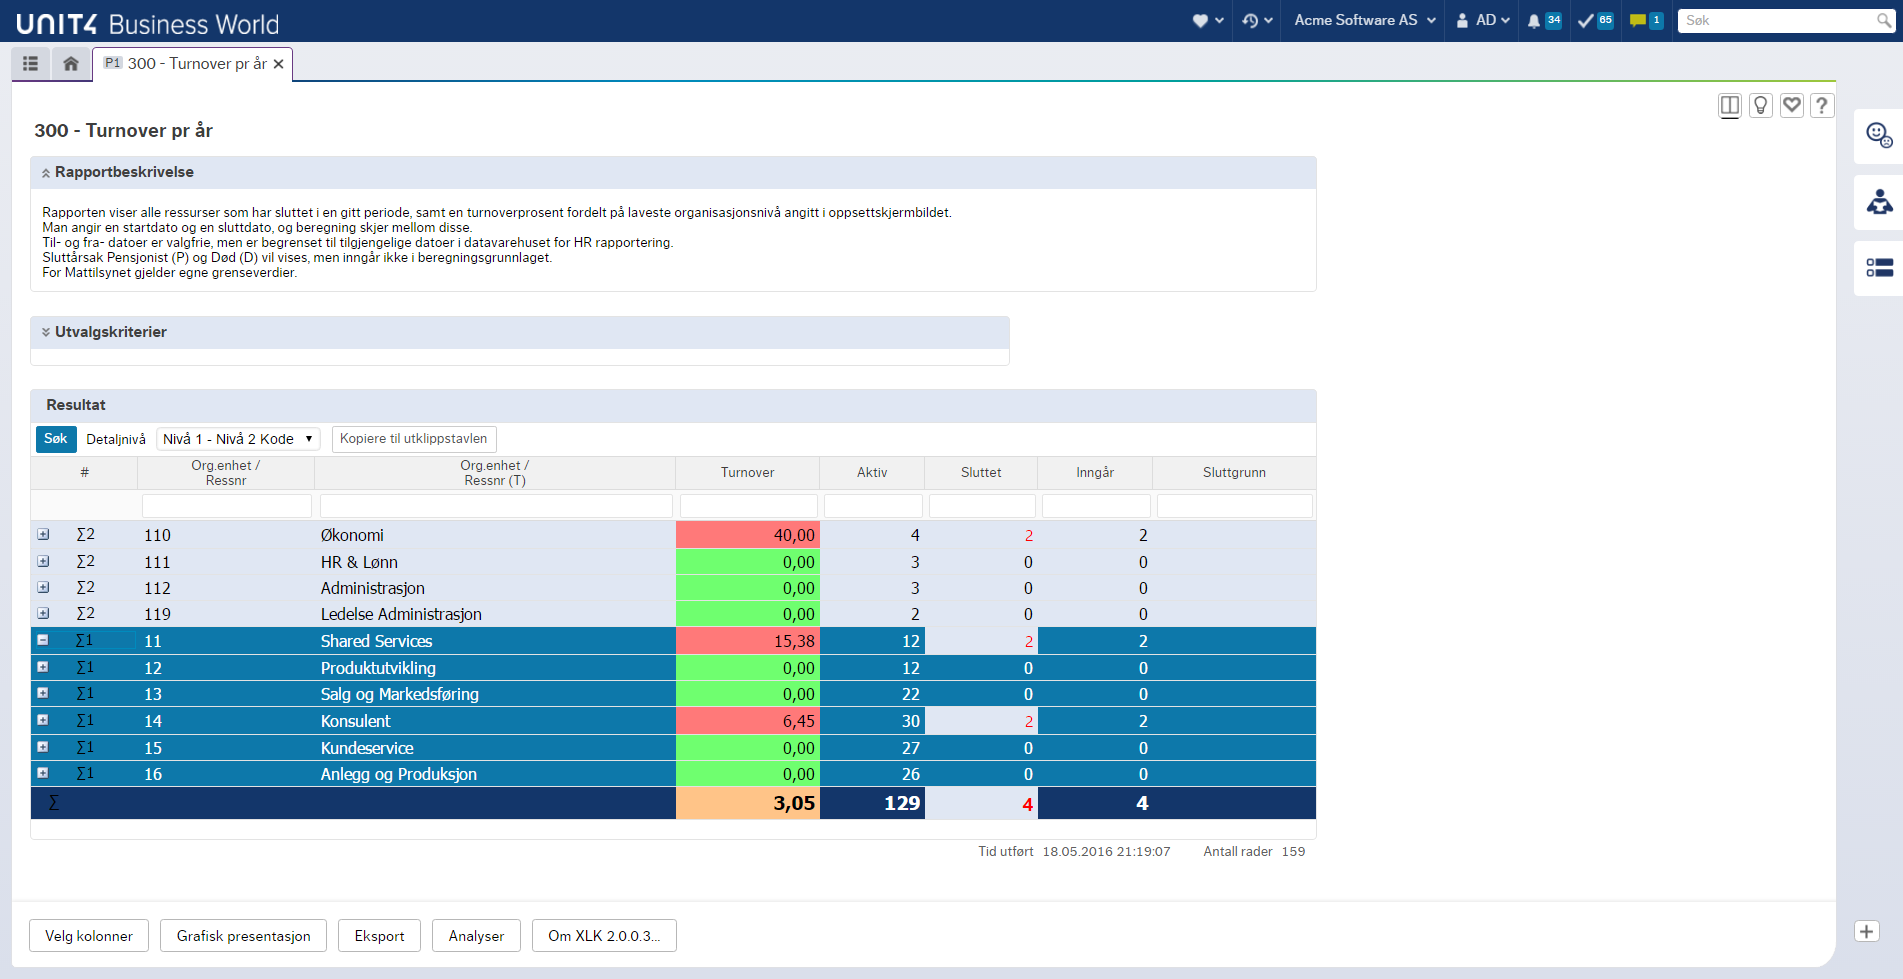This screenshot has height=979, width=1903.
Task: Open the help question mark icon
Action: (1822, 105)
